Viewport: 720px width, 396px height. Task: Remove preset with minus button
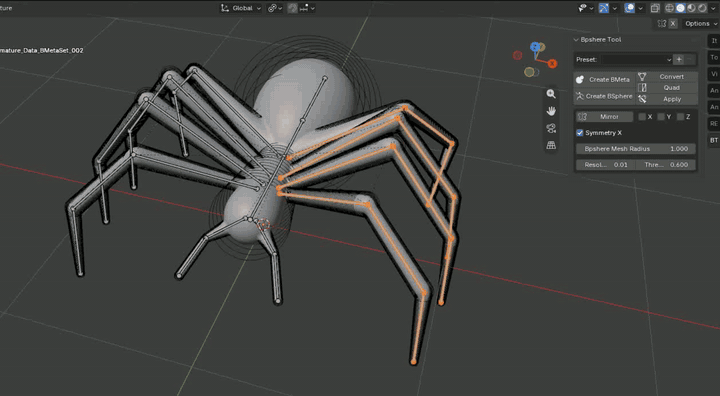(690, 59)
